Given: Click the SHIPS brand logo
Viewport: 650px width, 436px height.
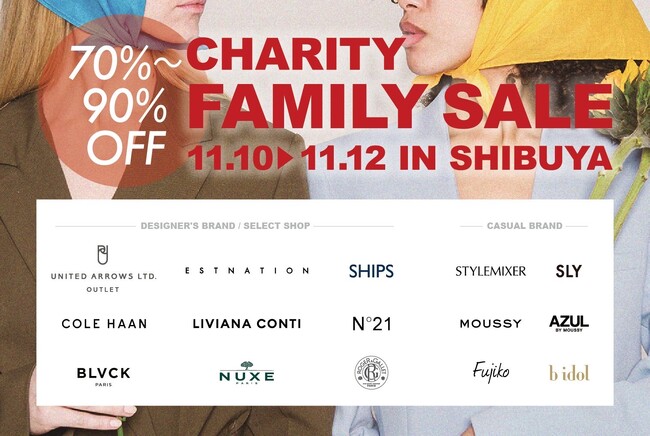Looking at the screenshot, I should 371,271.
